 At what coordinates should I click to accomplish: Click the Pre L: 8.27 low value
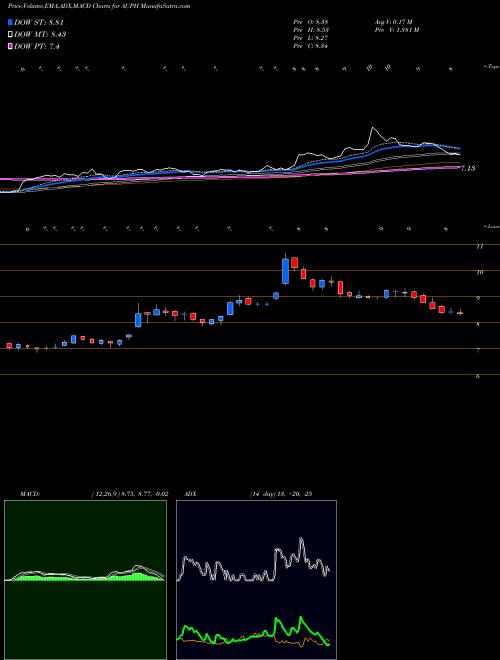[311, 38]
